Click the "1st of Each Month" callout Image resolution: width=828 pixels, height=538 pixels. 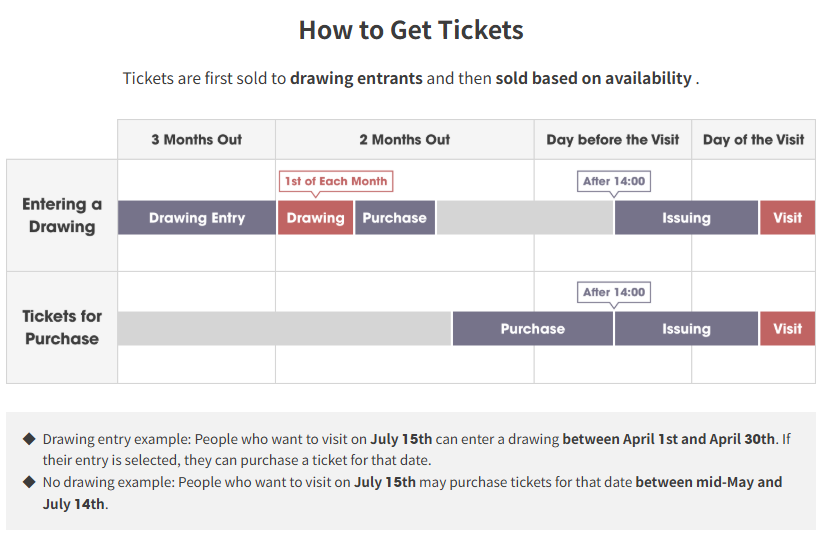336,181
